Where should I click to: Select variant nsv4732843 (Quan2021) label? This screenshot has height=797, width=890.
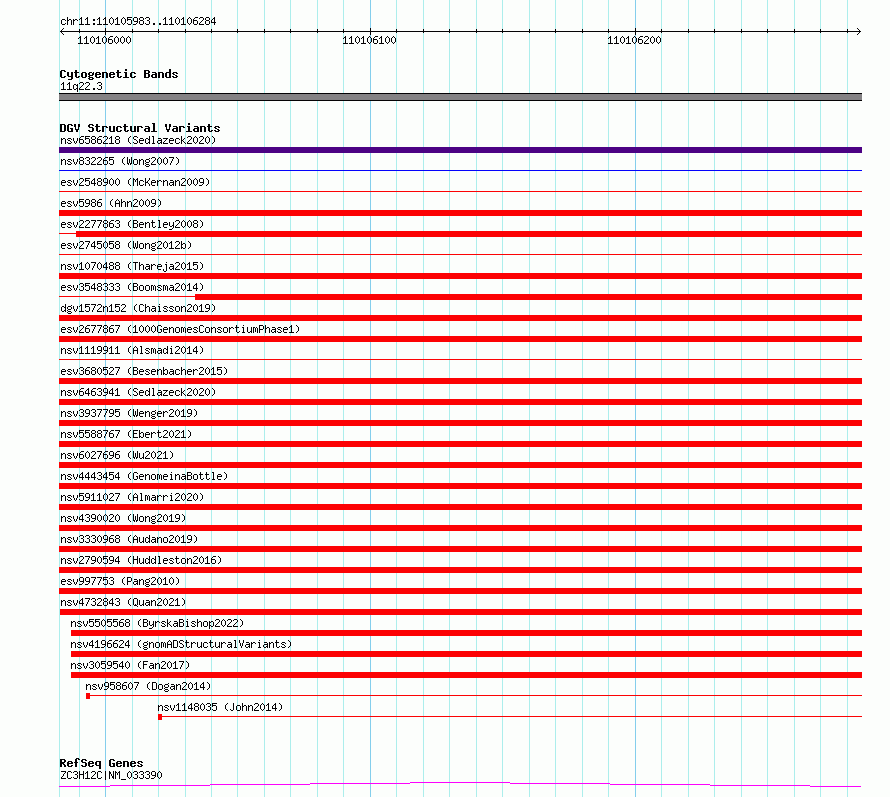(x=123, y=602)
